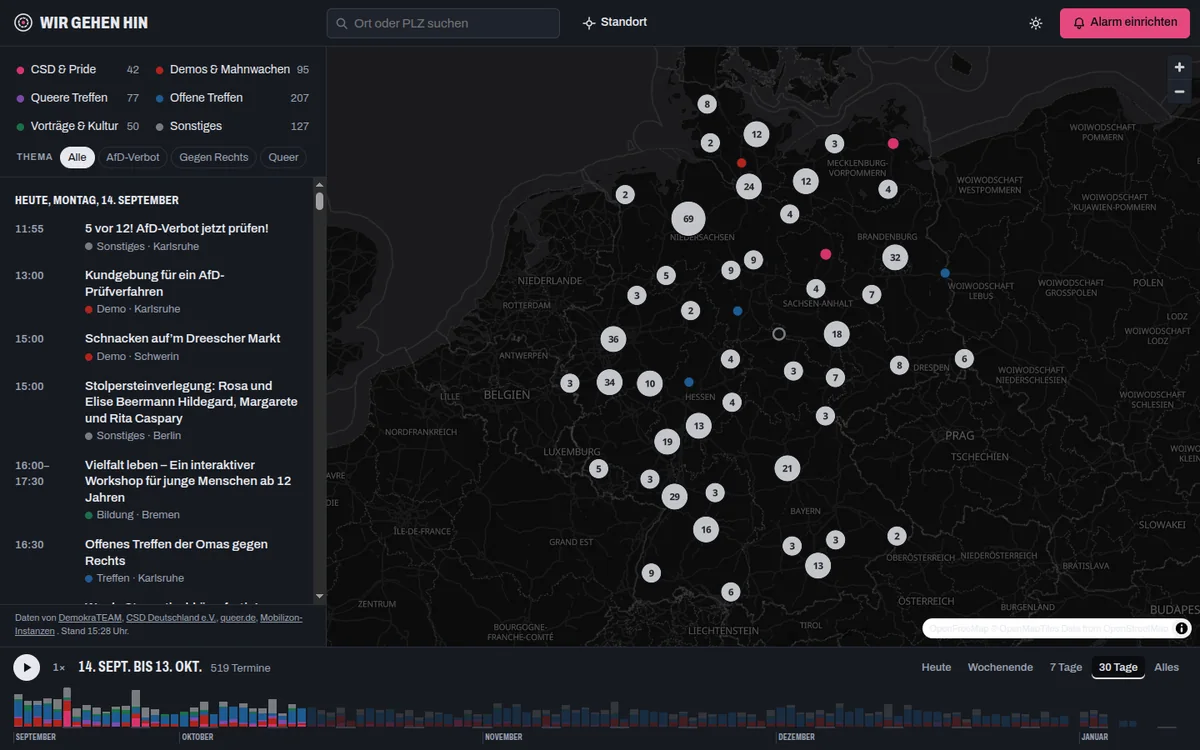Screen dimensions: 1200x750
Task: Select the pink CSD marker near Mecklenburg-Vorpommern
Action: [893, 144]
